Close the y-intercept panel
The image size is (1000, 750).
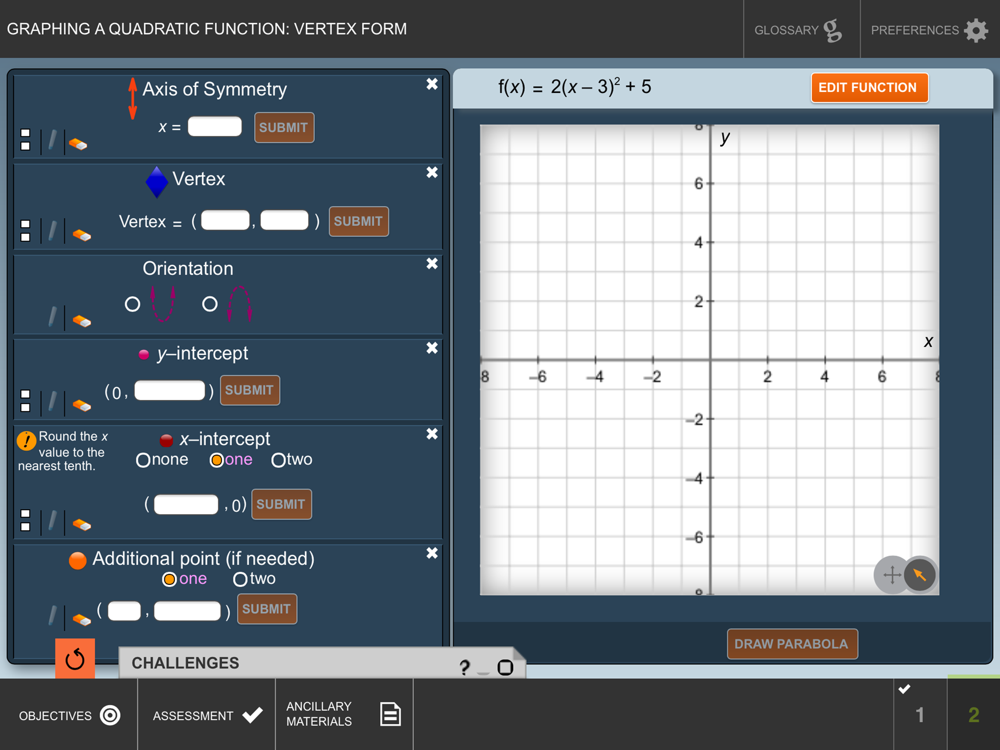pos(432,348)
